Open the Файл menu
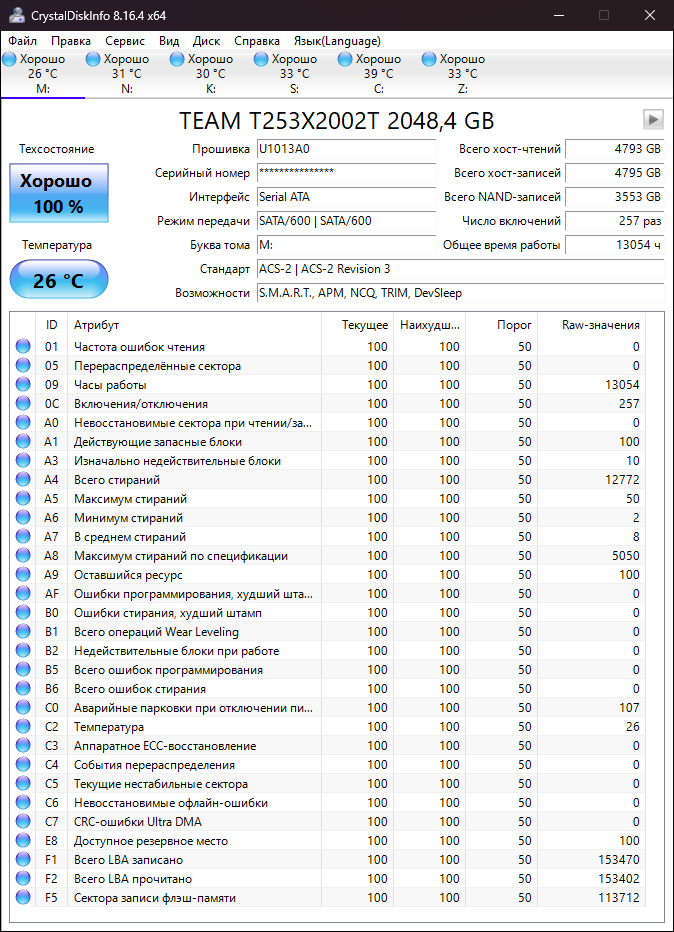The height and width of the screenshot is (932, 674). click(x=23, y=41)
